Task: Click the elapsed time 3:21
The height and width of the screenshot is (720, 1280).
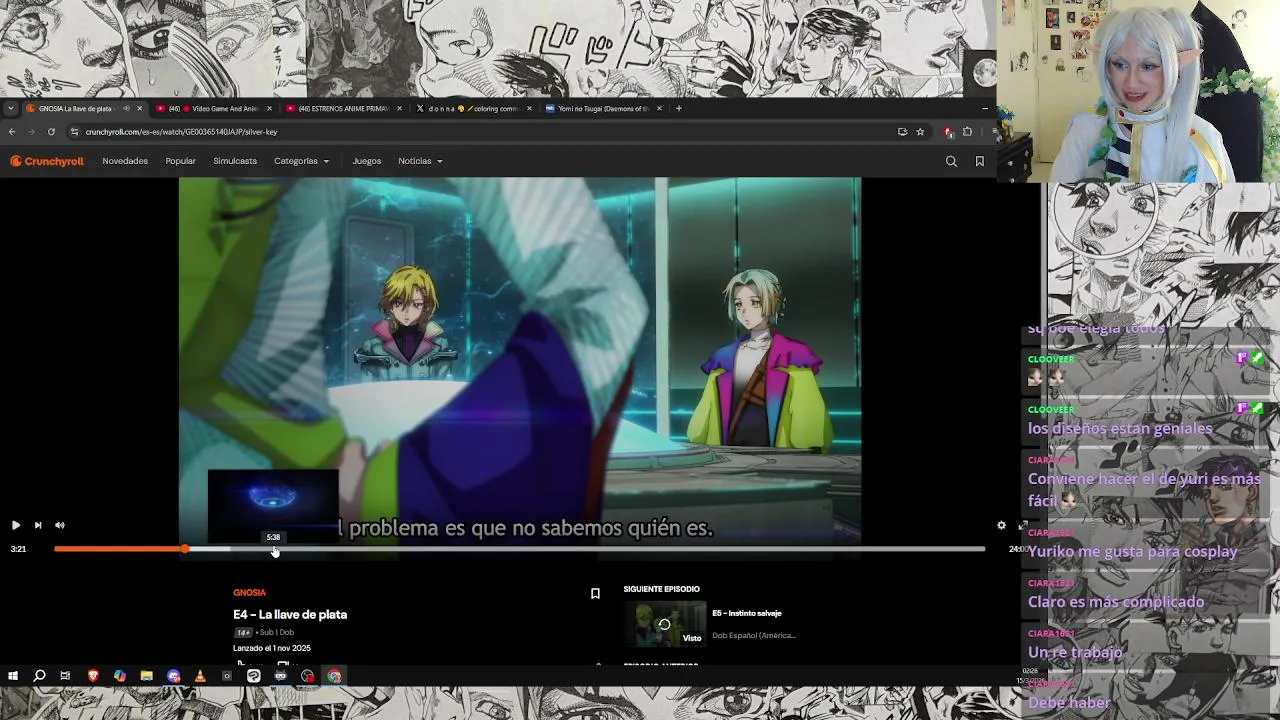Action: (18, 549)
